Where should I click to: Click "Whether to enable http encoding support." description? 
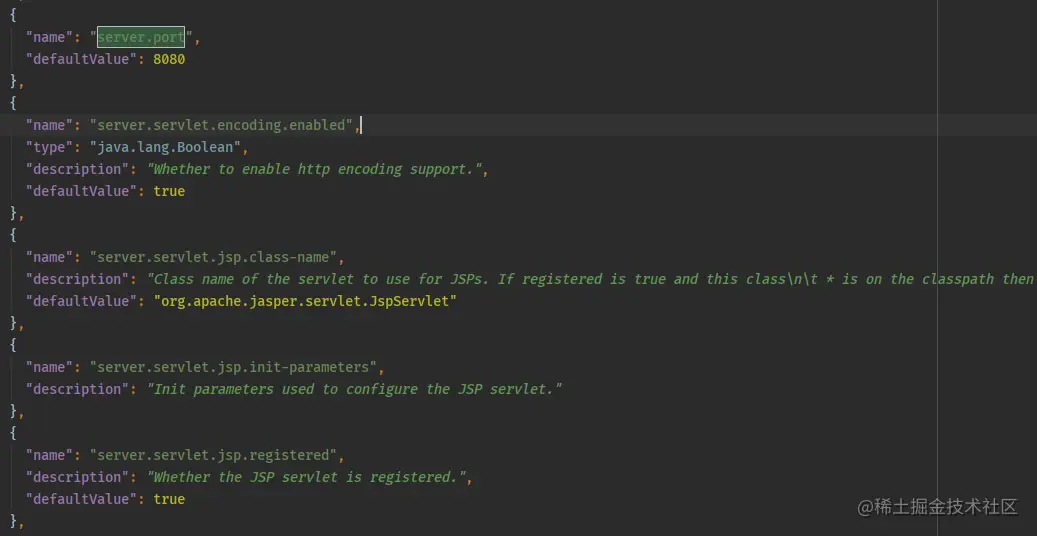pyautogui.click(x=317, y=169)
